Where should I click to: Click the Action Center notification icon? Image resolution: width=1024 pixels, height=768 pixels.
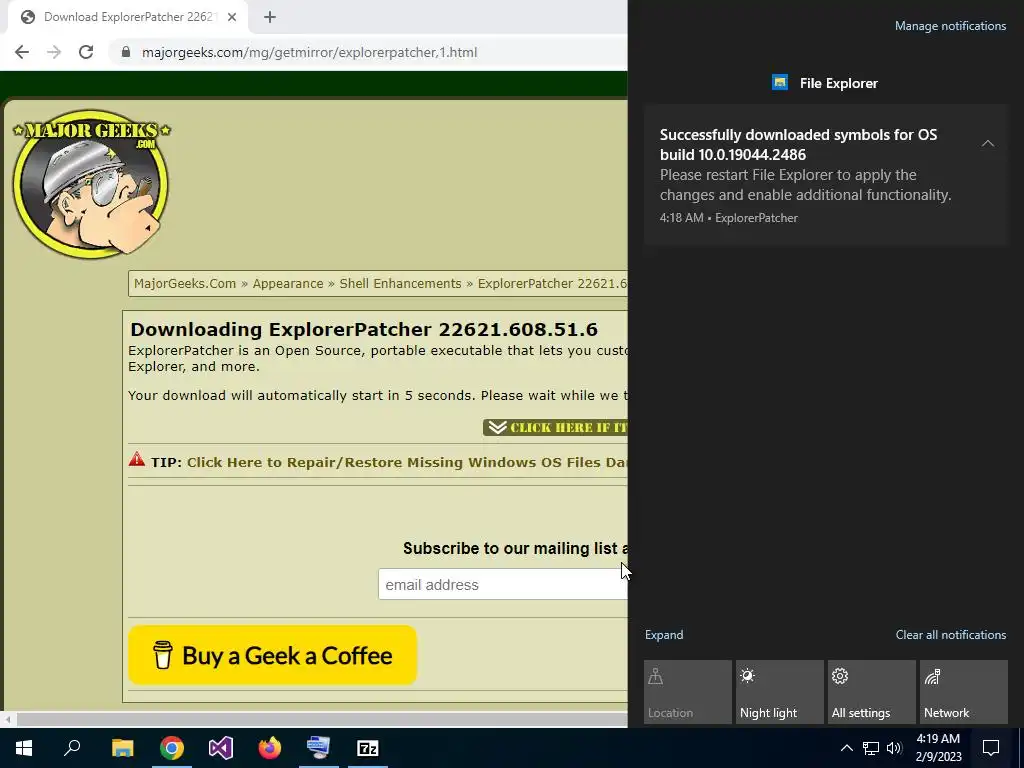coord(991,748)
